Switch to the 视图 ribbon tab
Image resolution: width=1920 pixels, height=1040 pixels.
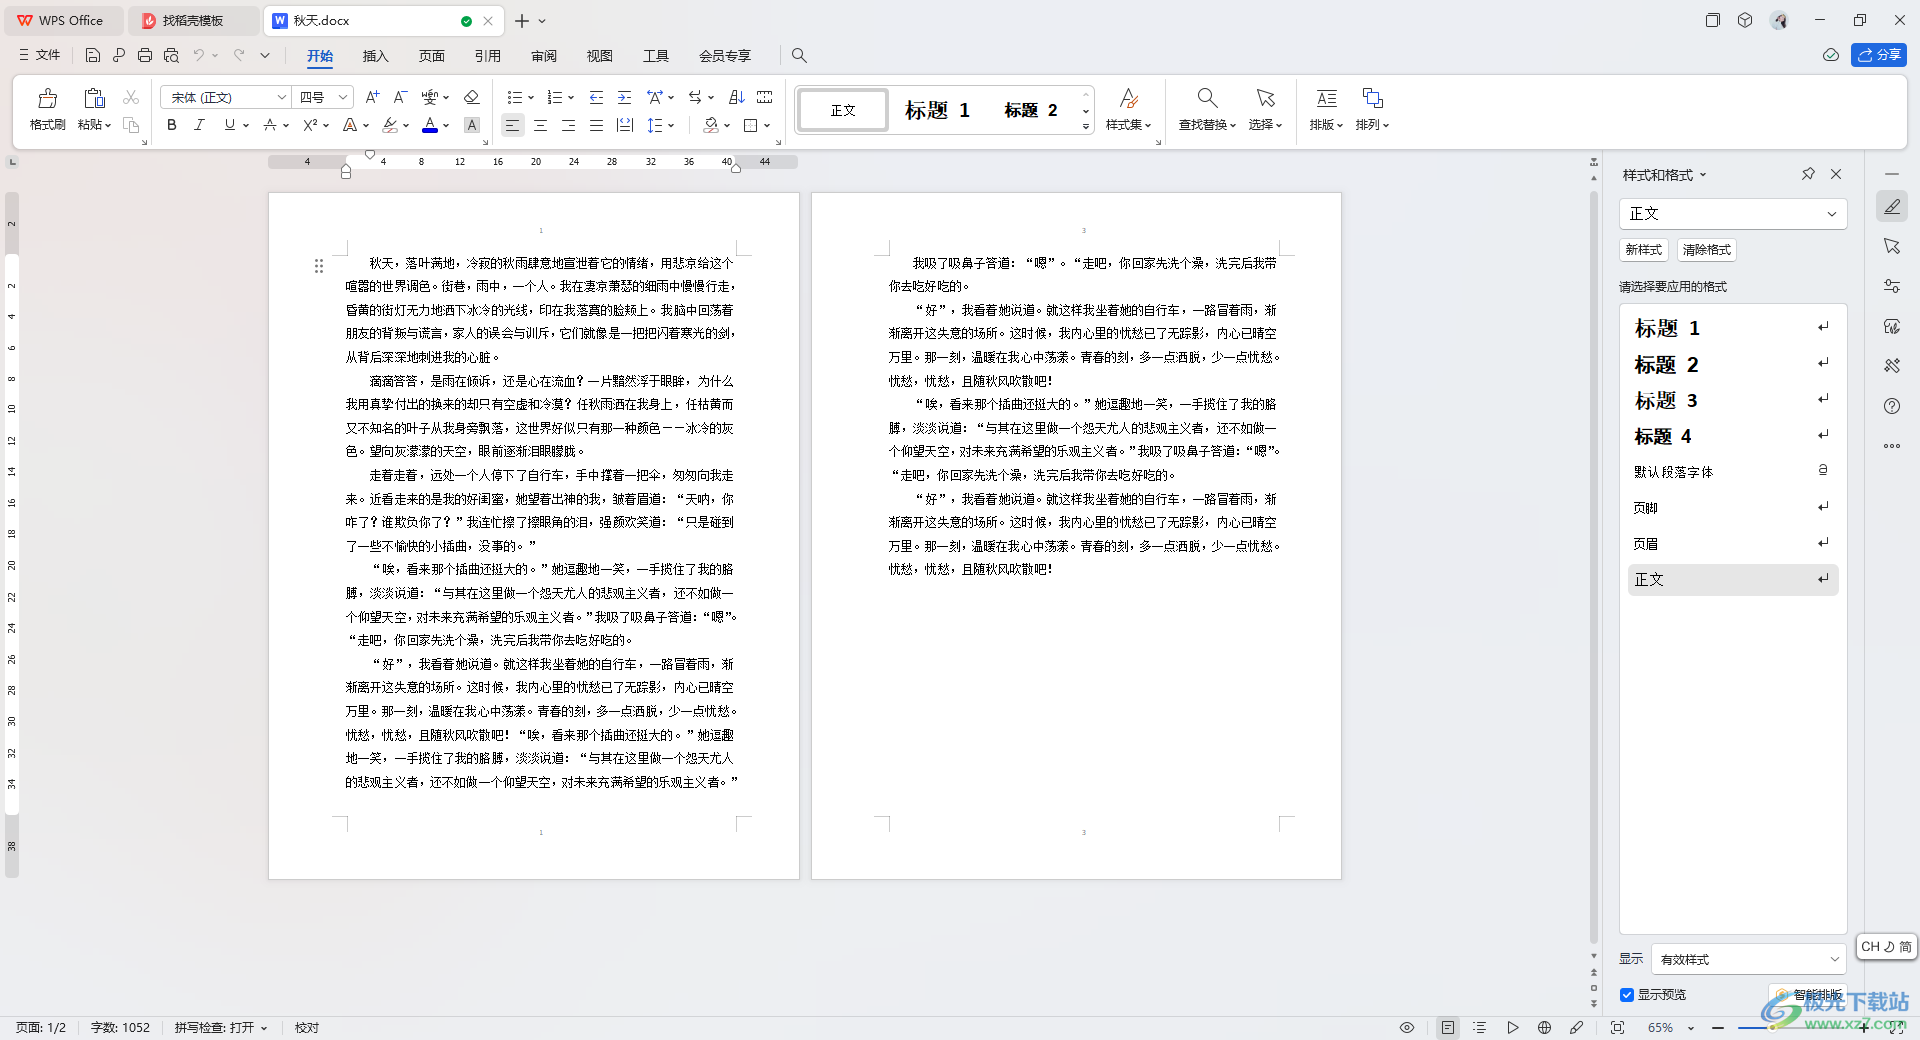599,56
